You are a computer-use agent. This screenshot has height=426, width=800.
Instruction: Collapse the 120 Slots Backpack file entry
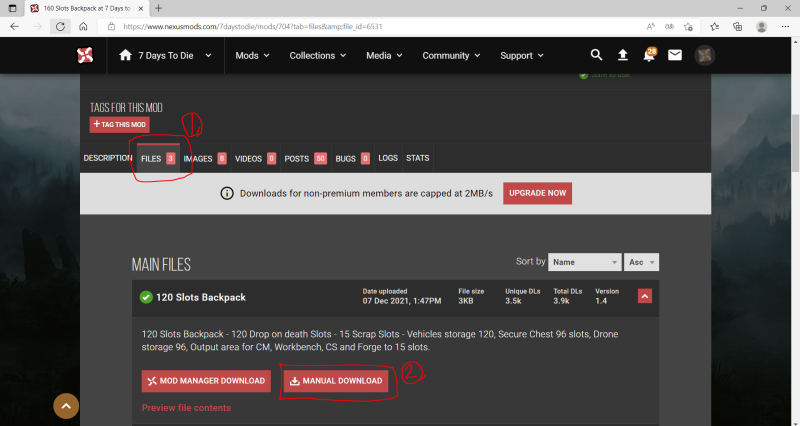point(645,296)
